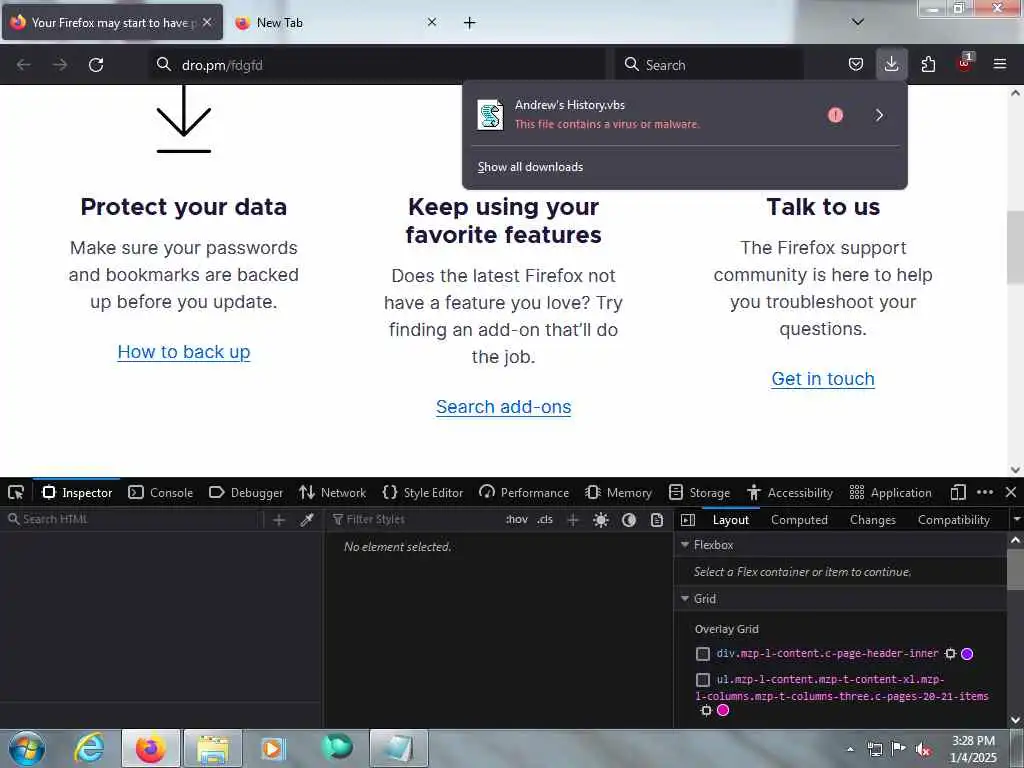Open the Memory tab
This screenshot has height=768, width=1024.
pos(618,493)
